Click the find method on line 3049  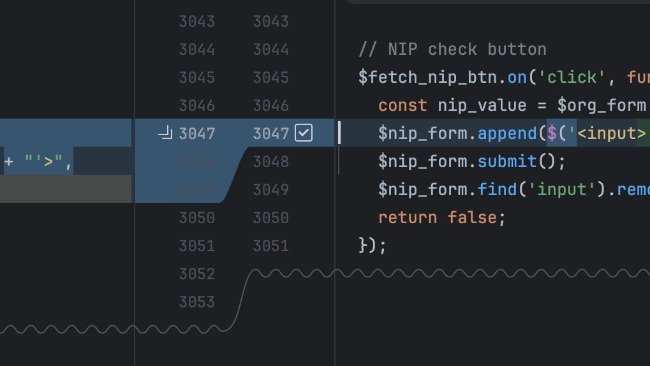pos(497,189)
